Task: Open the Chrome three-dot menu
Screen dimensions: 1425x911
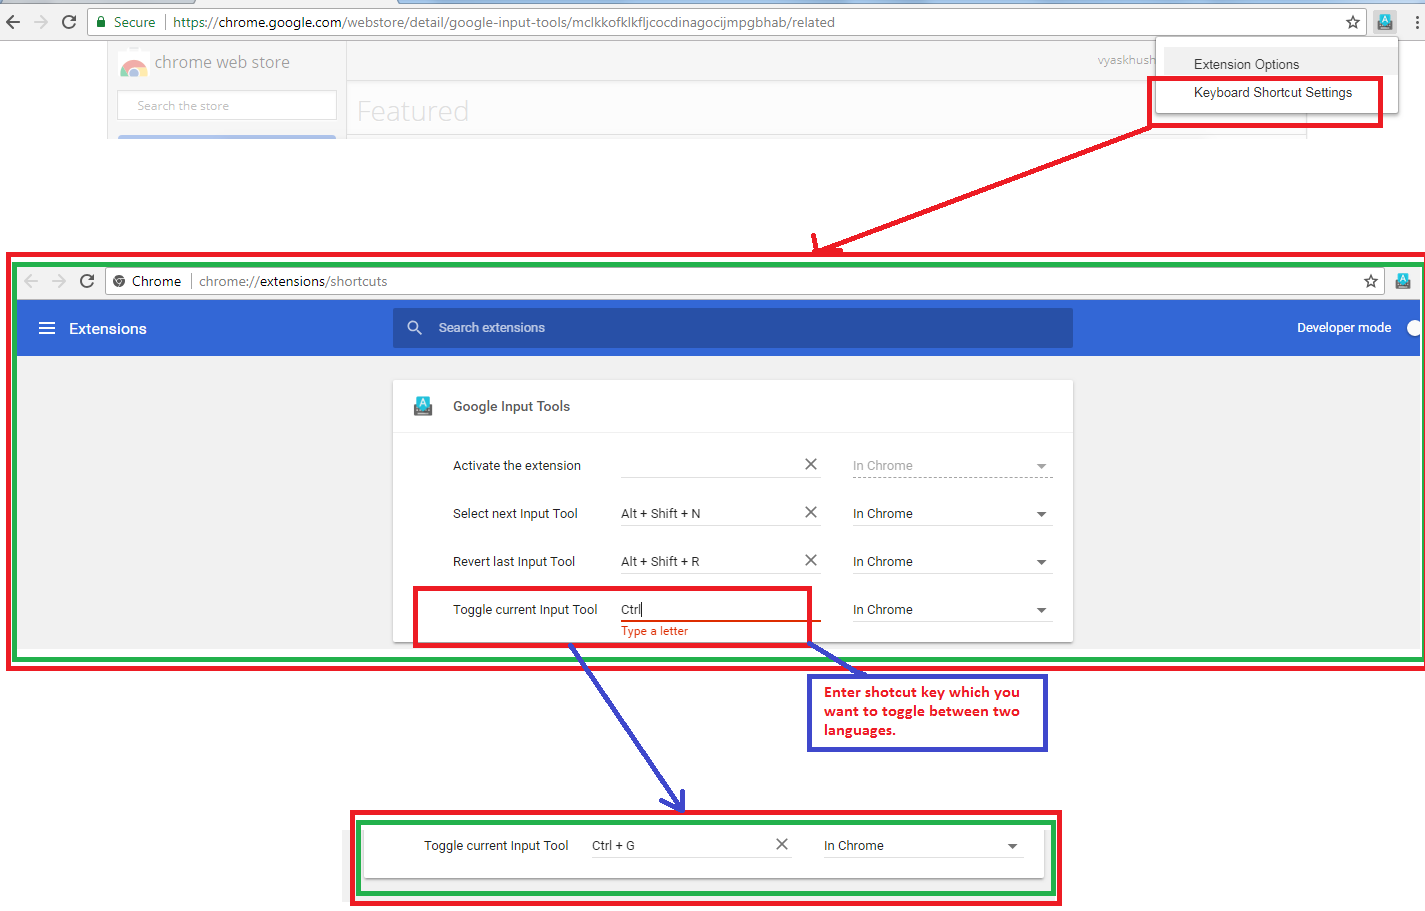Action: point(1417,22)
